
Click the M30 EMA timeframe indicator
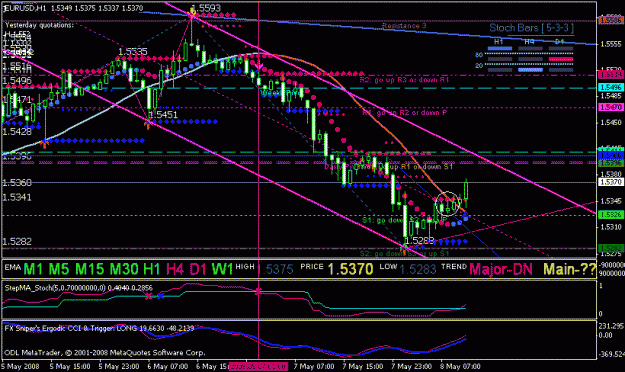[x=124, y=269]
